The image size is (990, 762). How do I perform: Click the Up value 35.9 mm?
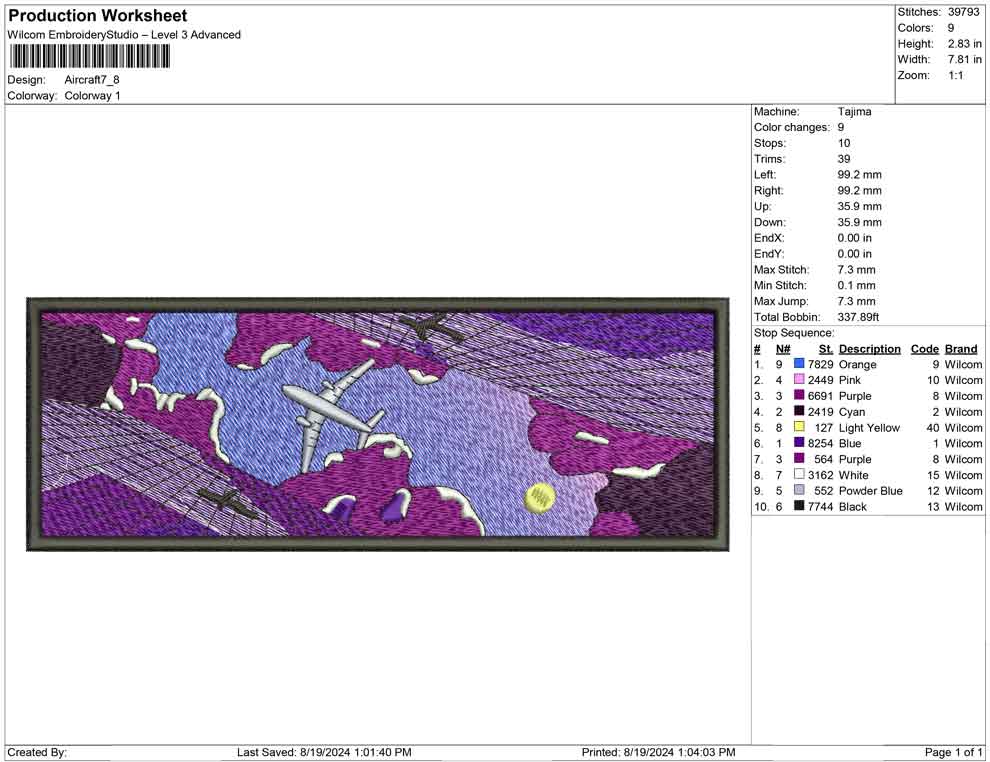click(860, 206)
